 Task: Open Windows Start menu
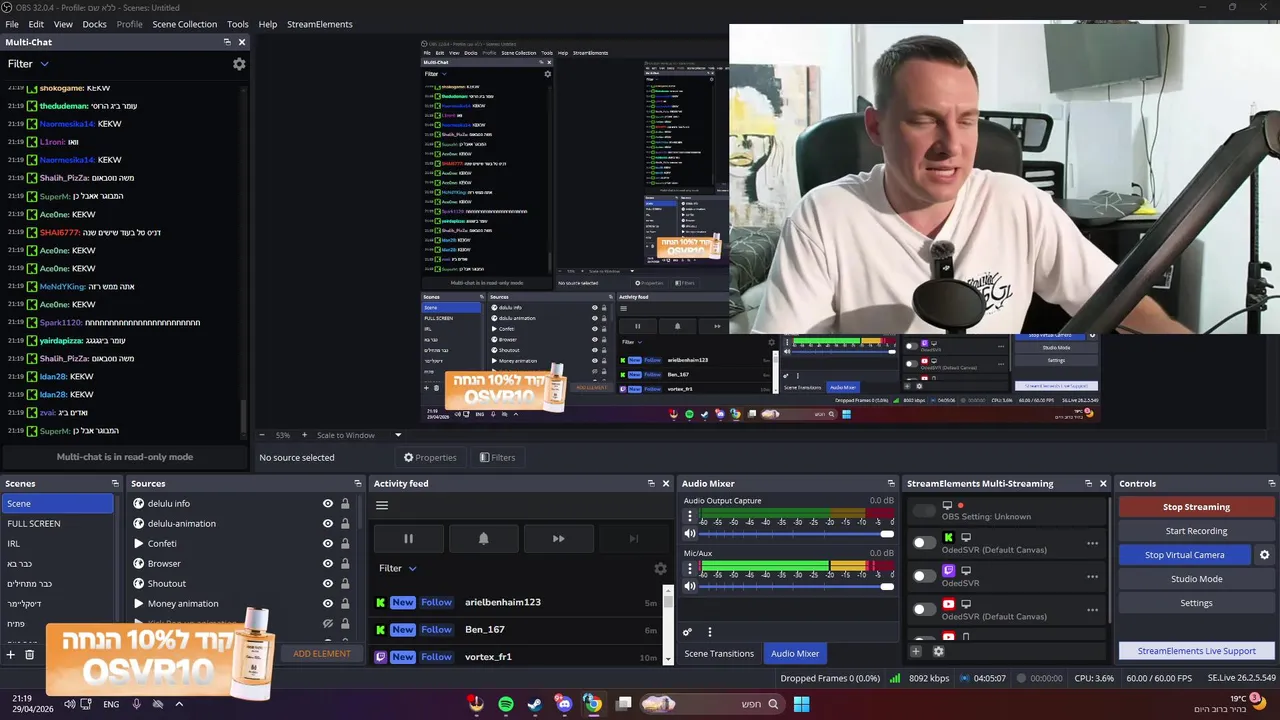click(x=801, y=704)
